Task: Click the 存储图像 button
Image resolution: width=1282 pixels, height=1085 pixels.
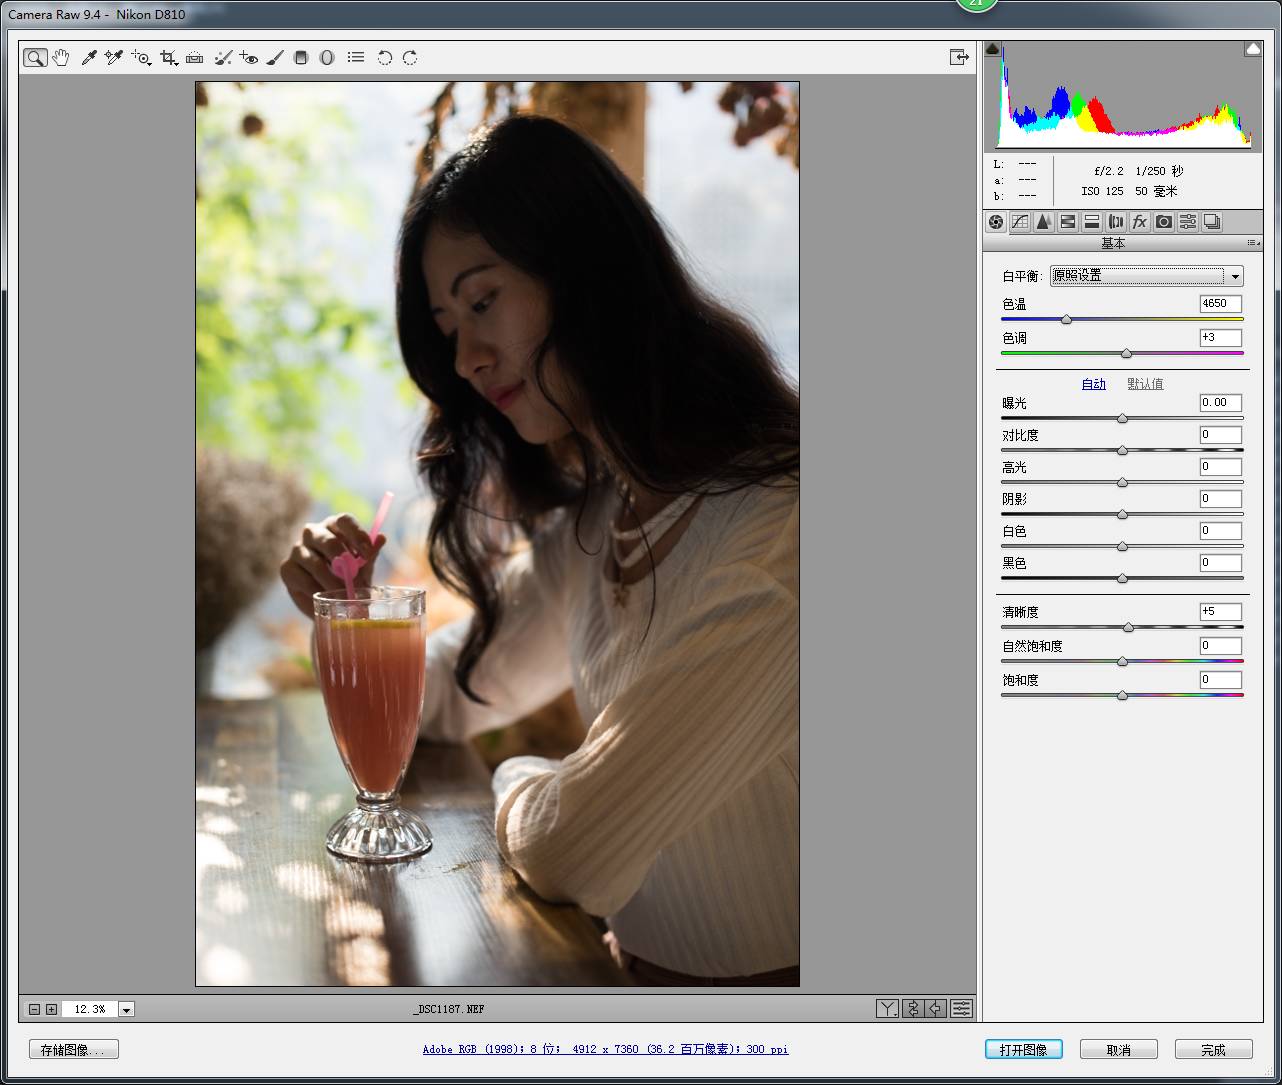Action: pyautogui.click(x=73, y=1050)
